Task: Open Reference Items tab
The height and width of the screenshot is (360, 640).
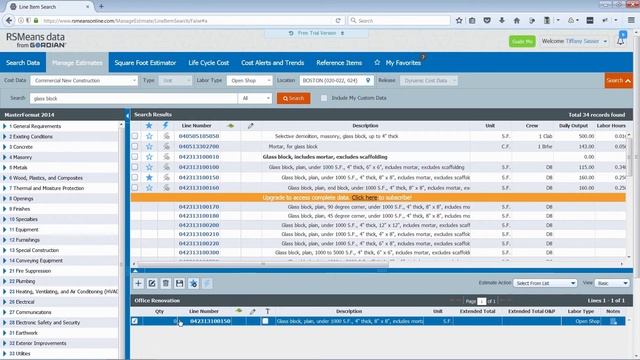Action: [339, 62]
